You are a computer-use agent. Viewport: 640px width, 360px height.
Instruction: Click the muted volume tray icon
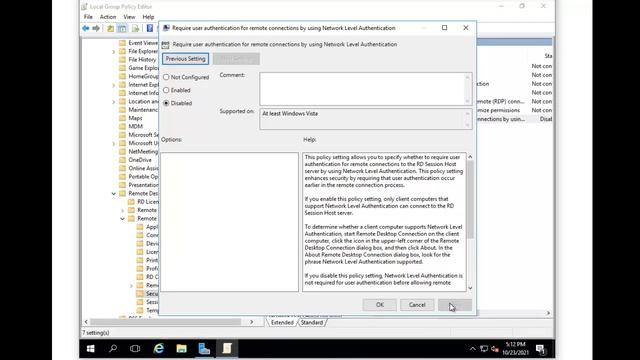point(495,349)
